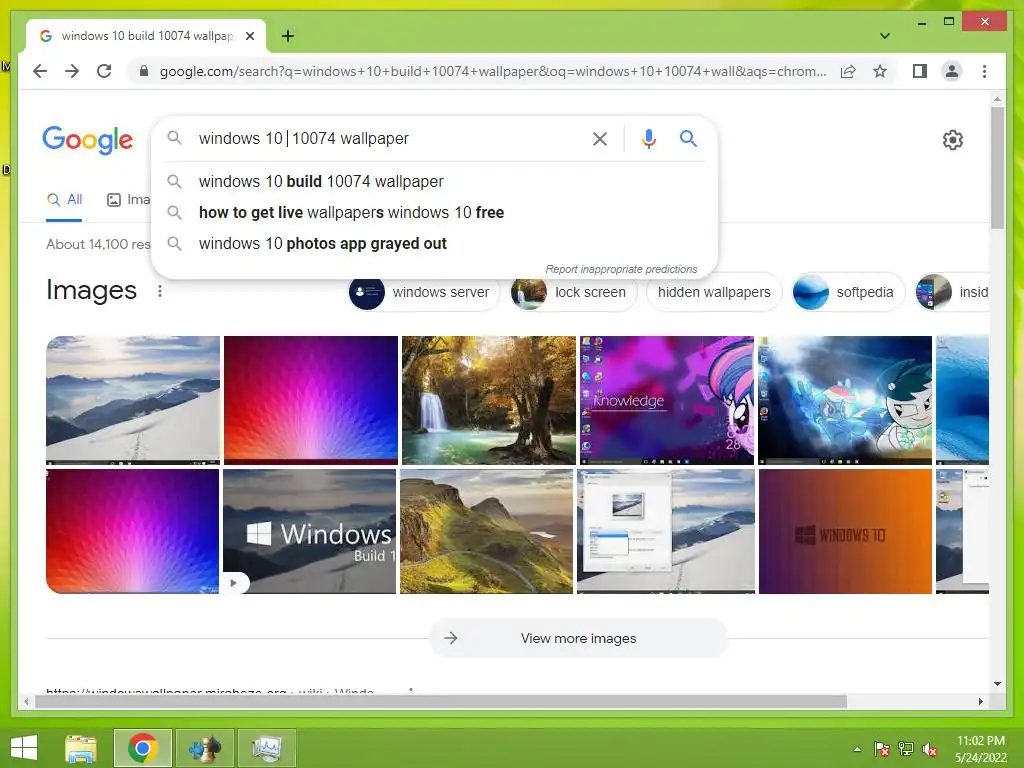
Task: Open the snowy mountain wallpaper thumbnail
Action: click(x=133, y=400)
